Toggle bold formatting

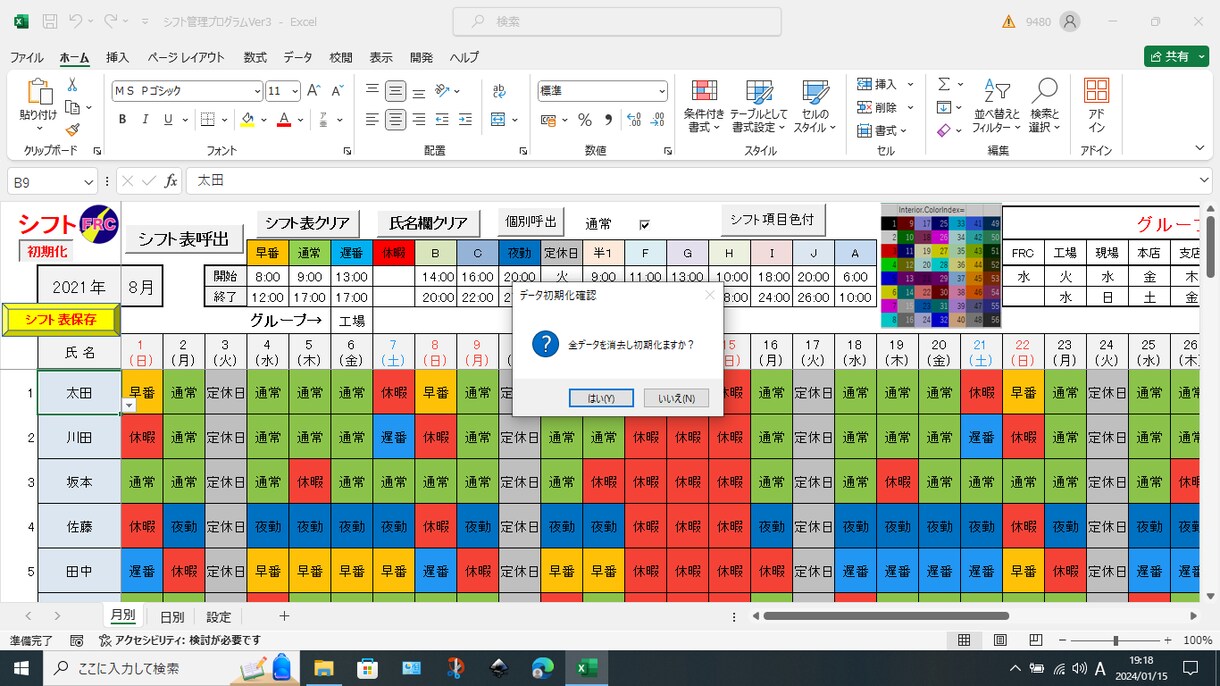(x=122, y=120)
